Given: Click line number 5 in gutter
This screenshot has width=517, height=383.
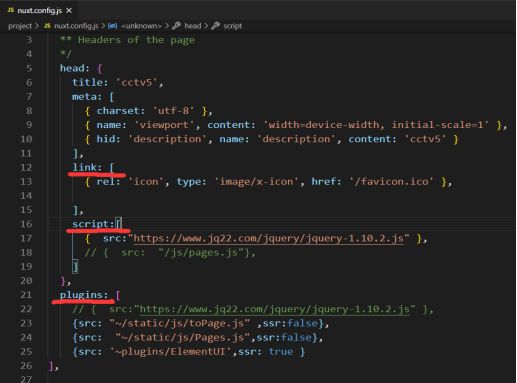Looking at the screenshot, I should click(29, 68).
